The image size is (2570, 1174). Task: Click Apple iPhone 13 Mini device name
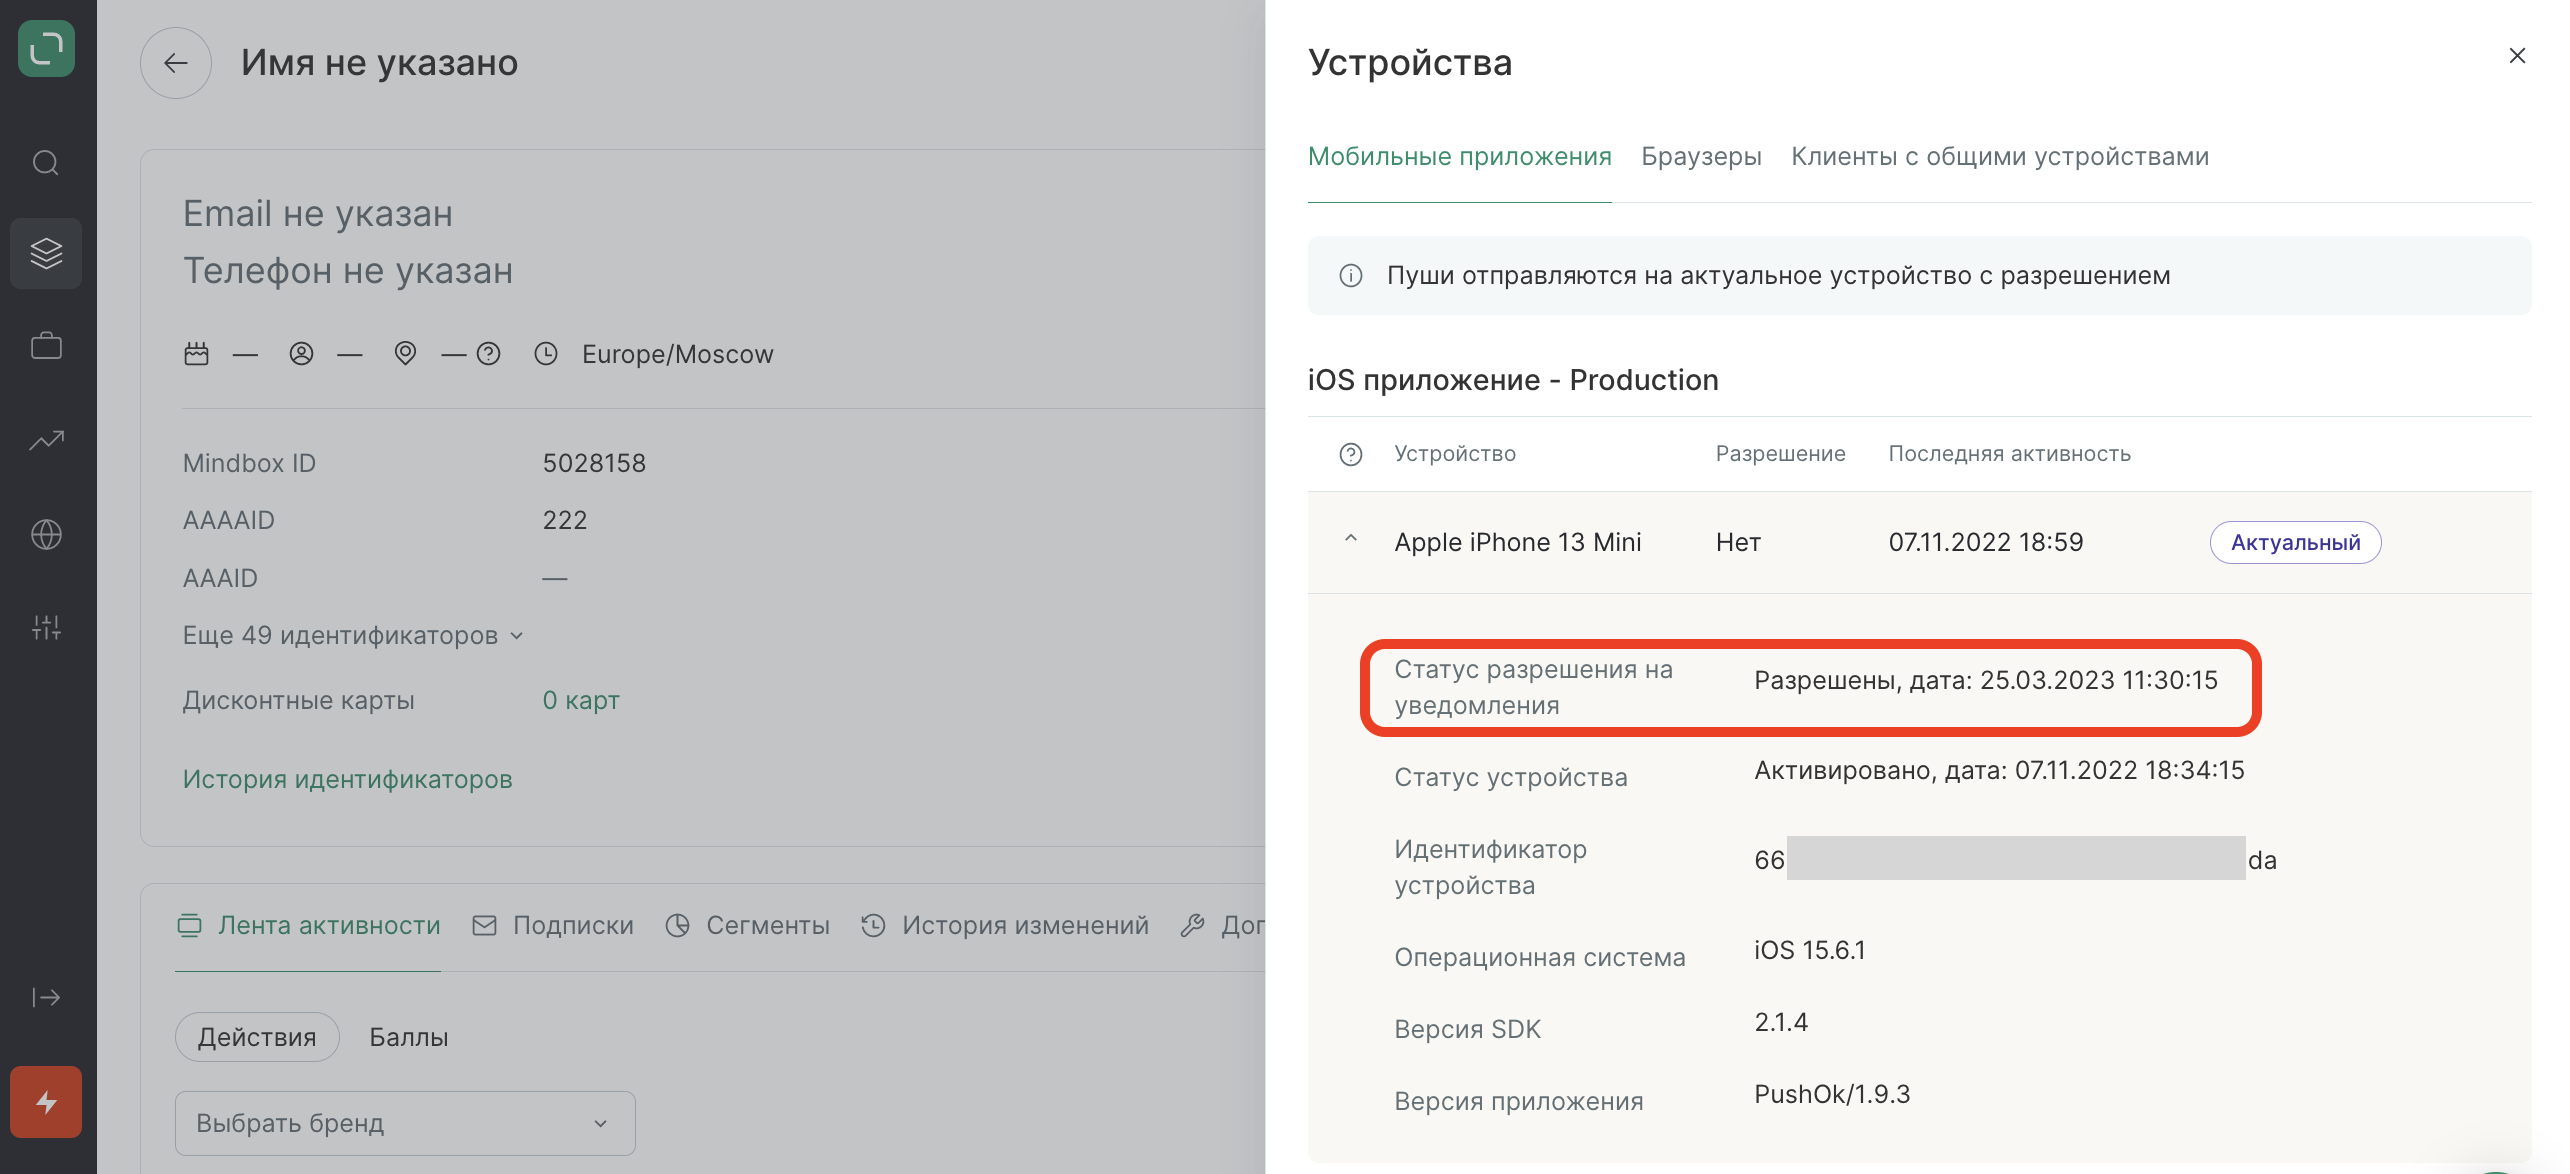pyautogui.click(x=1518, y=543)
